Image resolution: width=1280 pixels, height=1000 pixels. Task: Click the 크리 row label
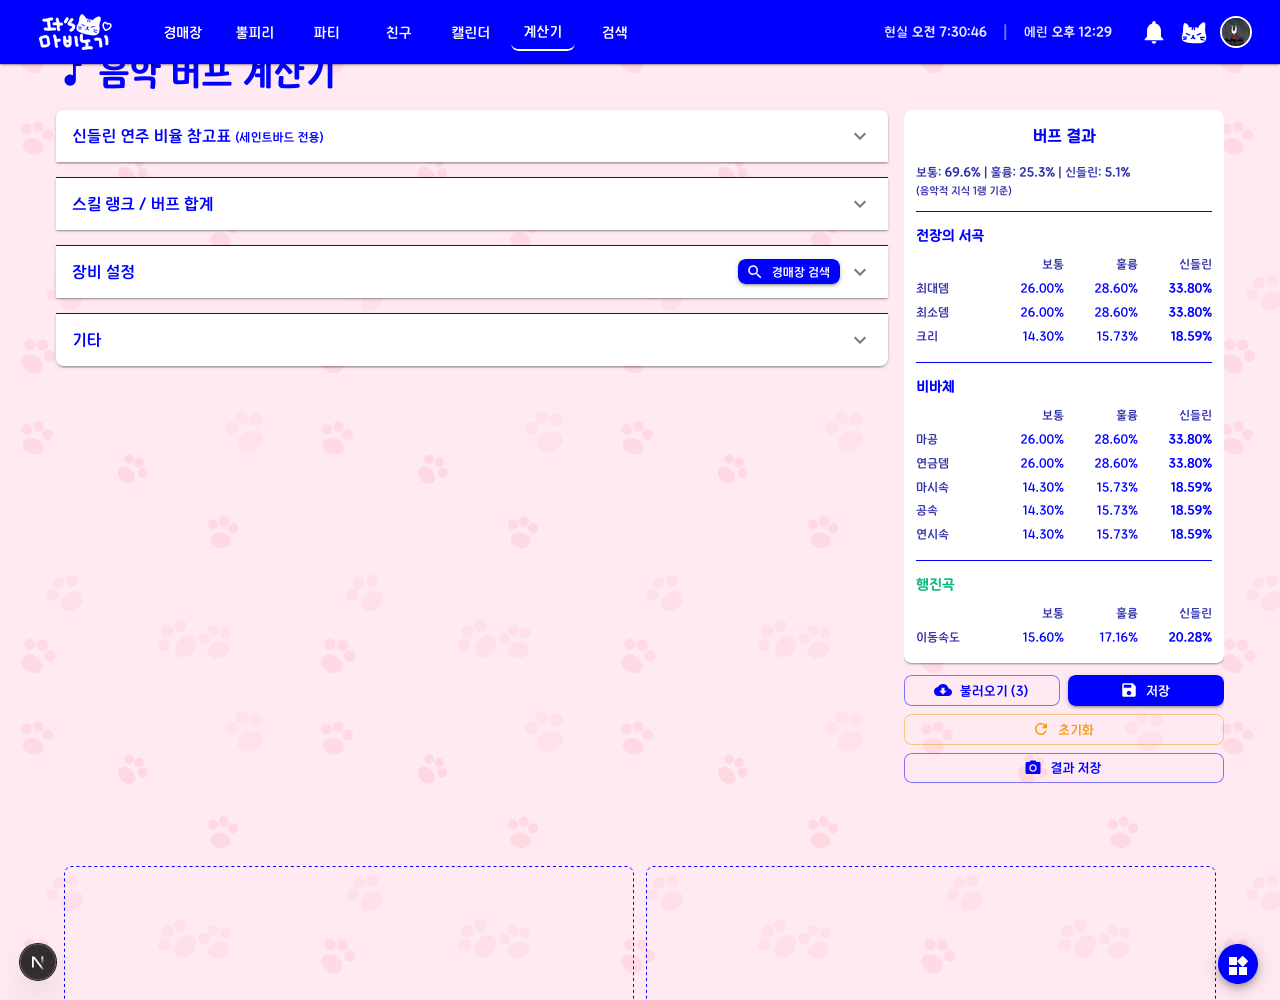[927, 336]
